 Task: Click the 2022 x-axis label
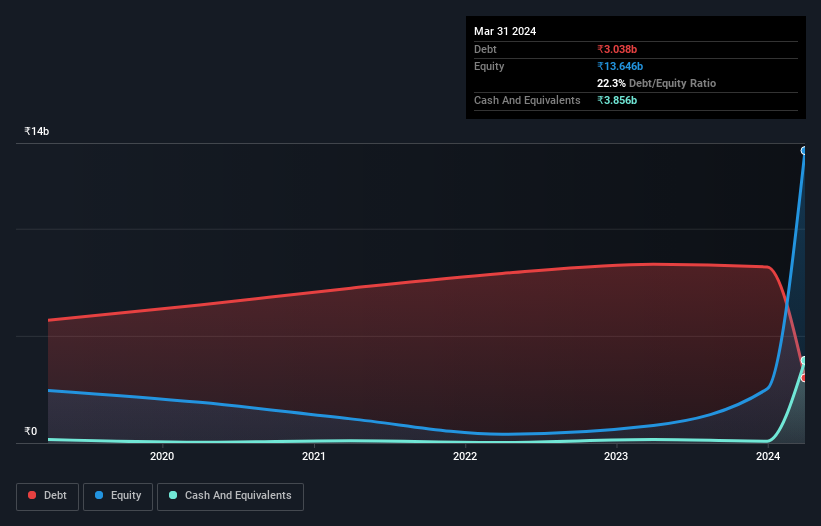click(x=465, y=456)
